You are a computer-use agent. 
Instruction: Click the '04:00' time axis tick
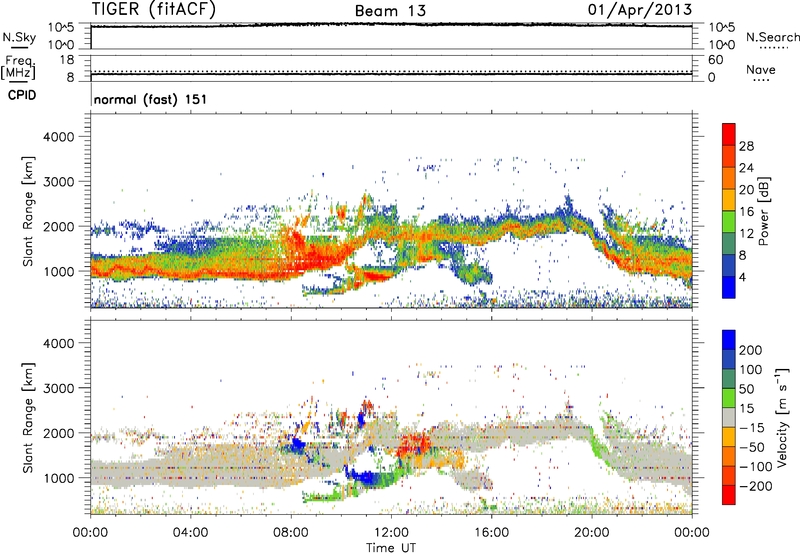191,533
